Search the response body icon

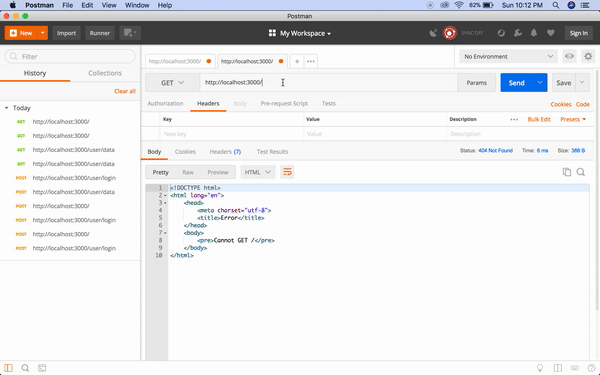(x=580, y=172)
